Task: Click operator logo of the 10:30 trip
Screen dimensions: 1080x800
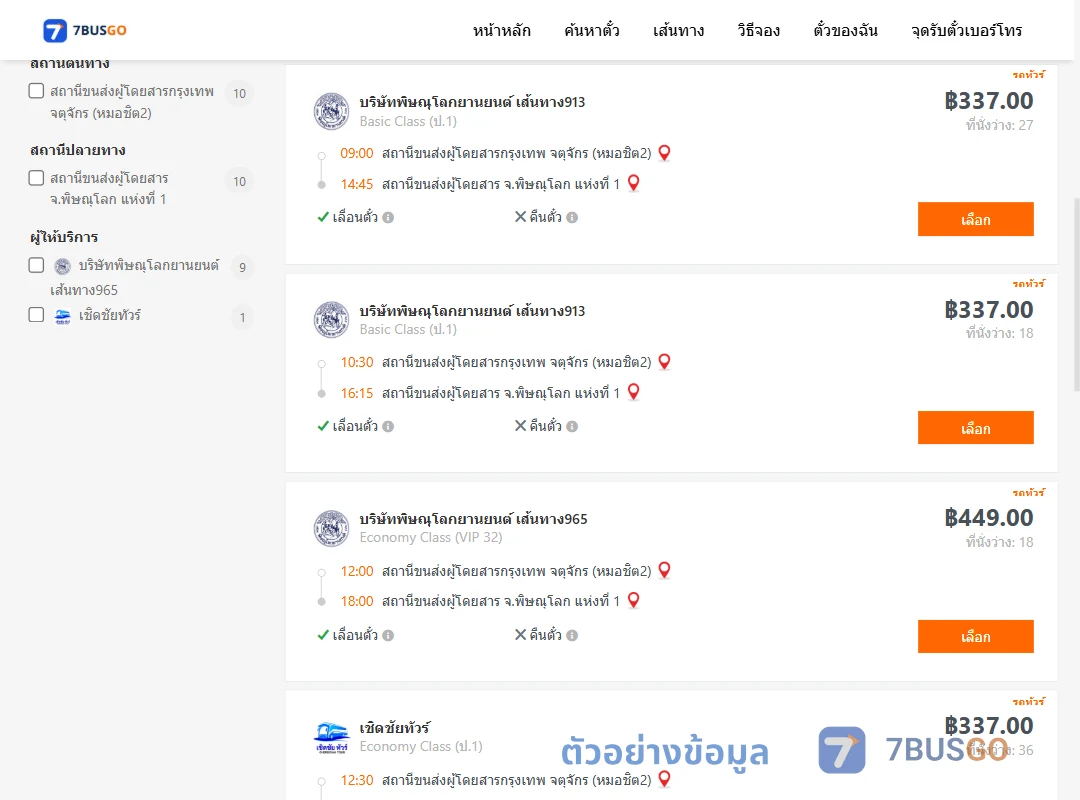Action: point(331,320)
